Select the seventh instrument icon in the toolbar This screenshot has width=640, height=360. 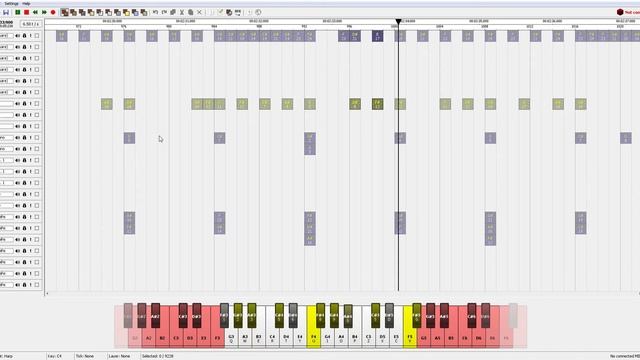coord(118,12)
